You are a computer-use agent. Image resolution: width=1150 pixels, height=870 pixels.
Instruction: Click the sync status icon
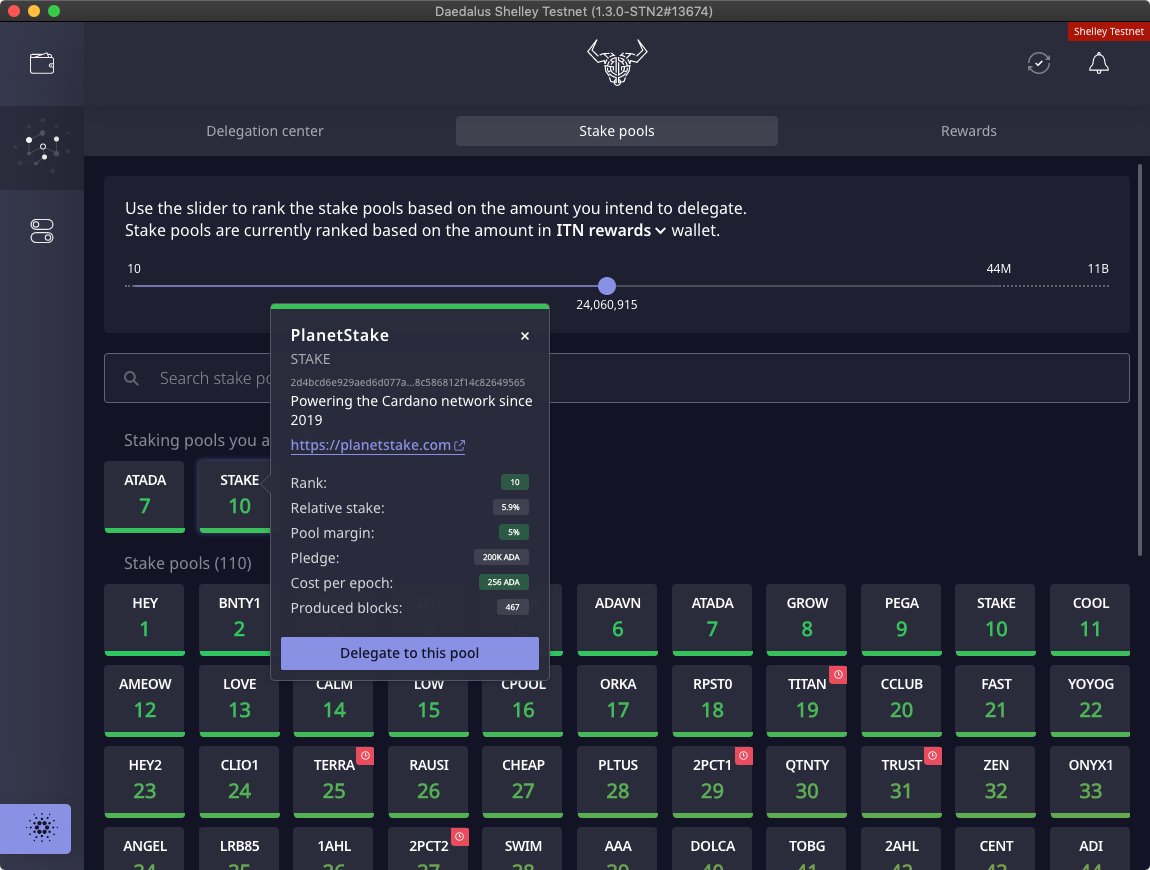click(1039, 64)
